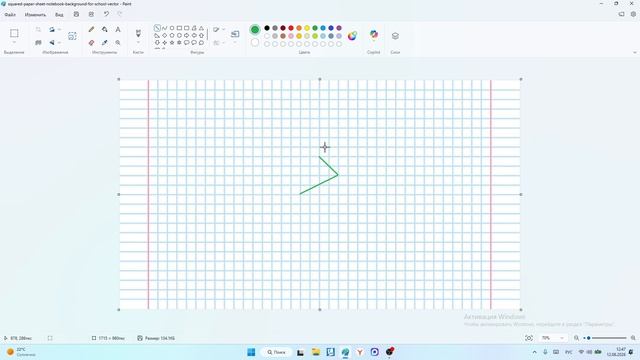640x360 pixels.
Task: Select the Diamond shape
Action: pyautogui.click(x=164, y=36)
